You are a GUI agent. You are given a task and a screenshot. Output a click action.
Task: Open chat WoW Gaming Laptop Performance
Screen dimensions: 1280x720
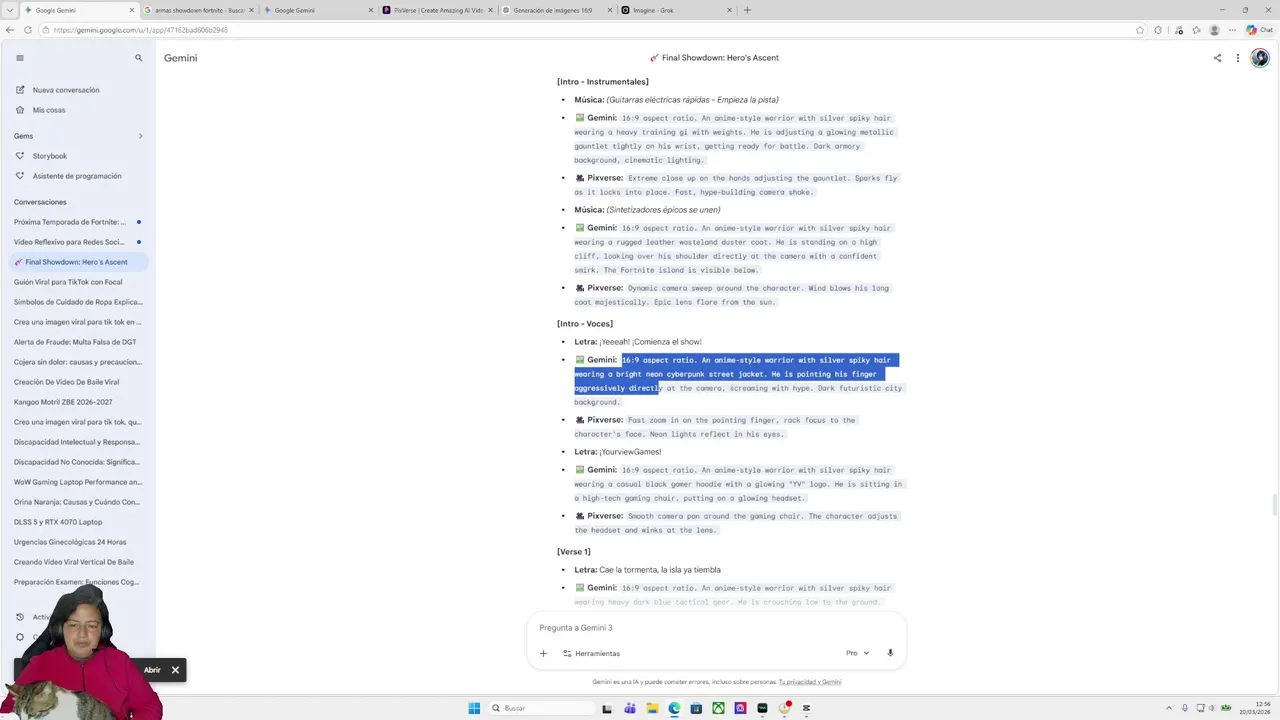pyautogui.click(x=78, y=482)
